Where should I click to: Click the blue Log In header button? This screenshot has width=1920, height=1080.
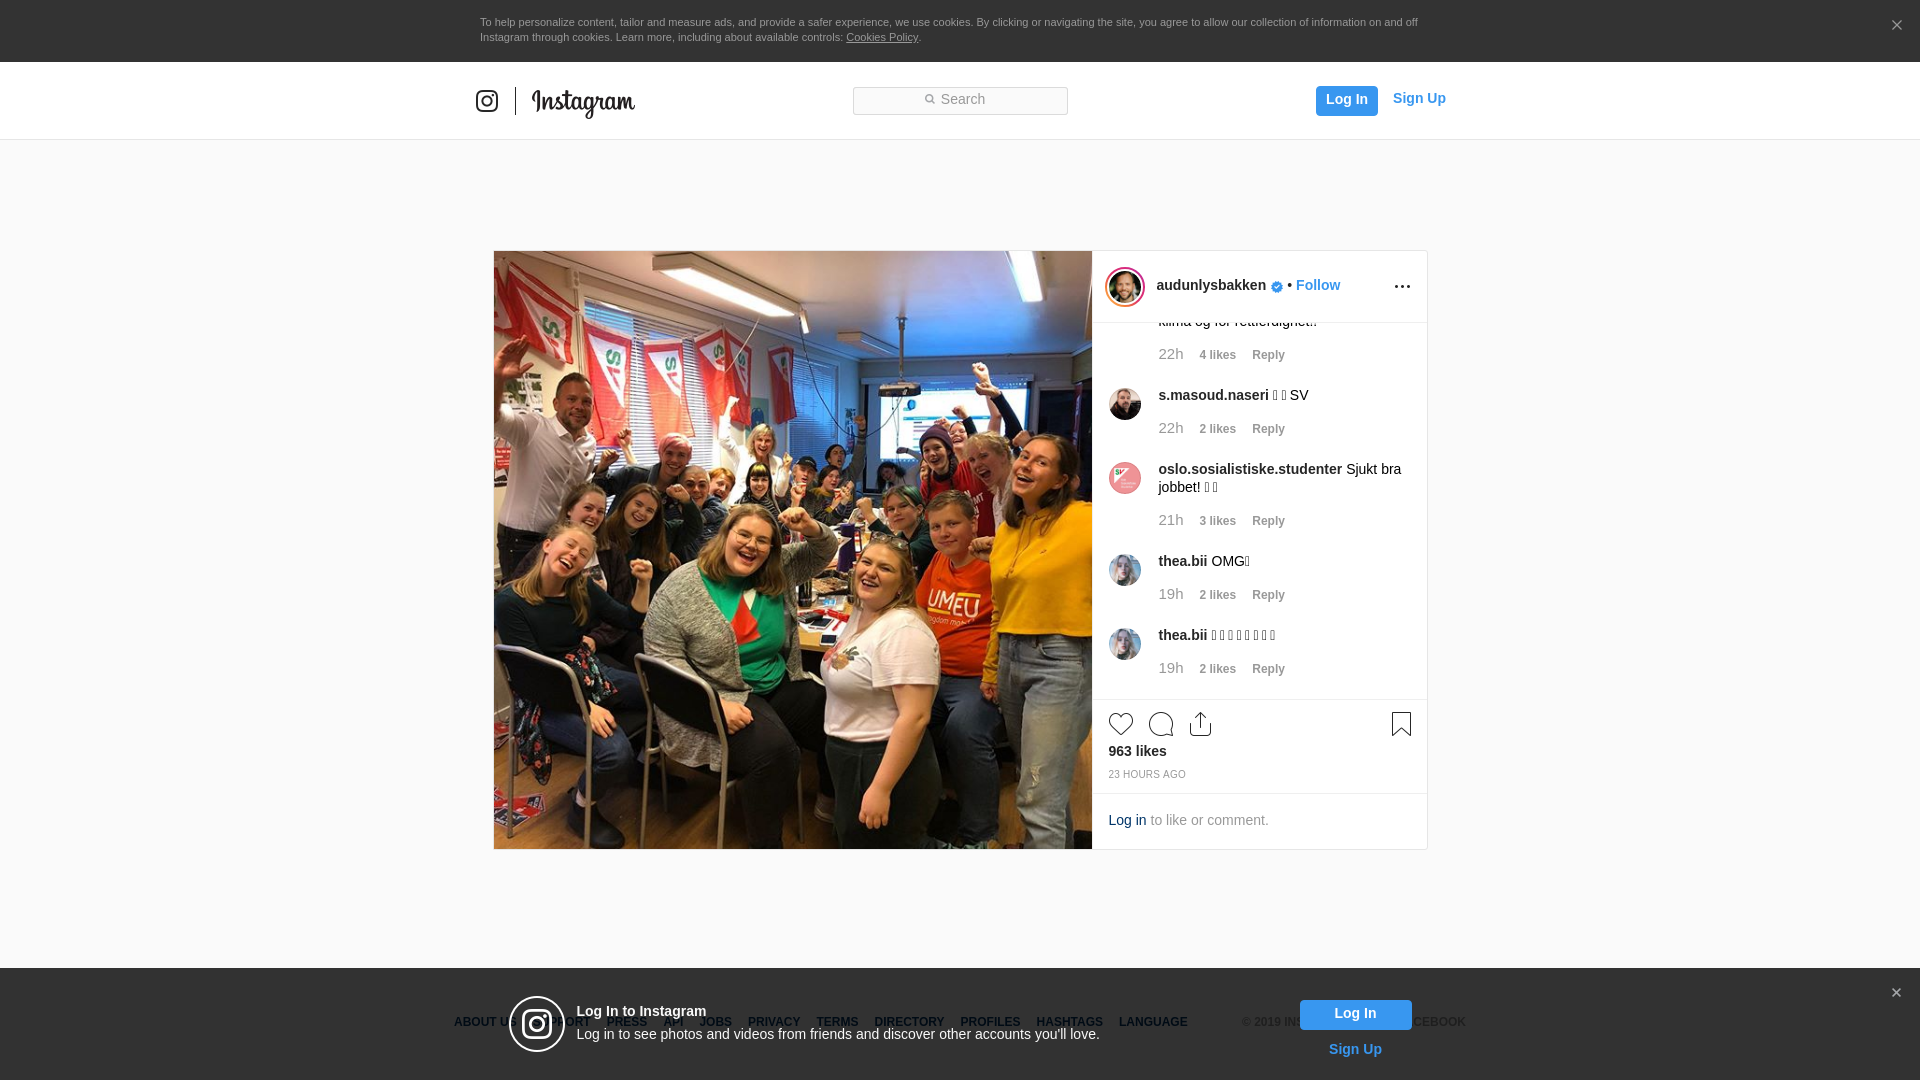point(1347,101)
